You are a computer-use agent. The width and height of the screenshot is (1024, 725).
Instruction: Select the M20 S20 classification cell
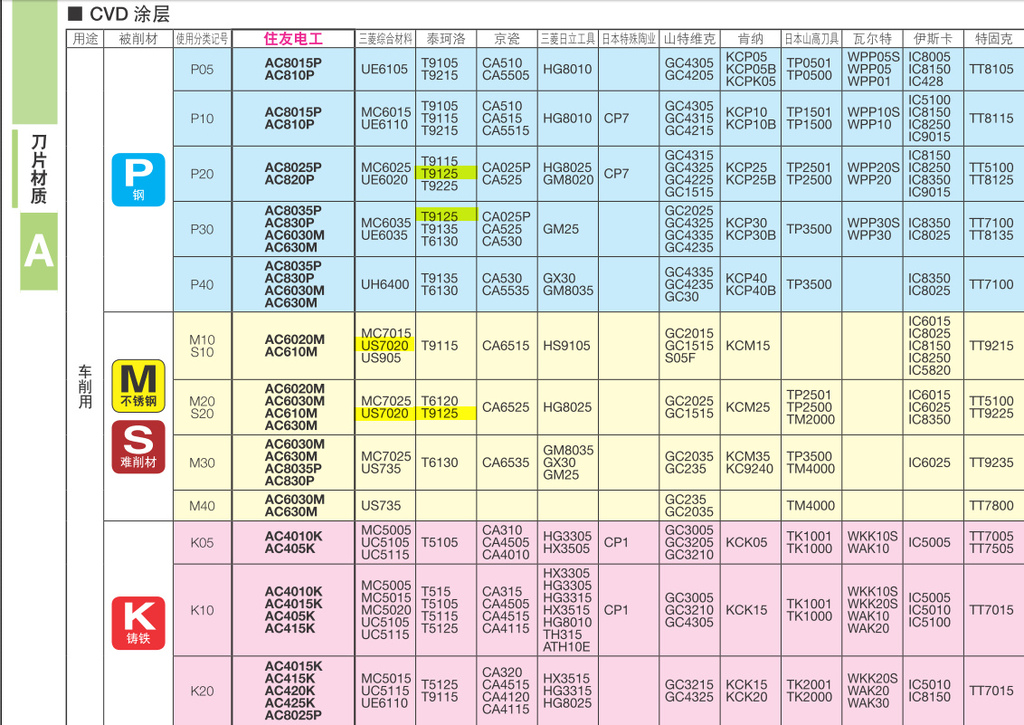point(202,407)
